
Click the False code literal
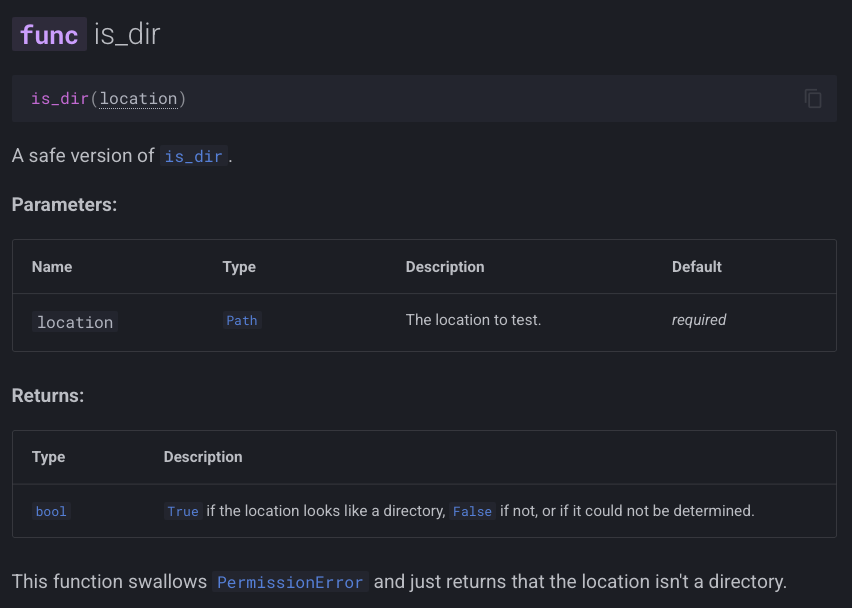click(x=472, y=512)
